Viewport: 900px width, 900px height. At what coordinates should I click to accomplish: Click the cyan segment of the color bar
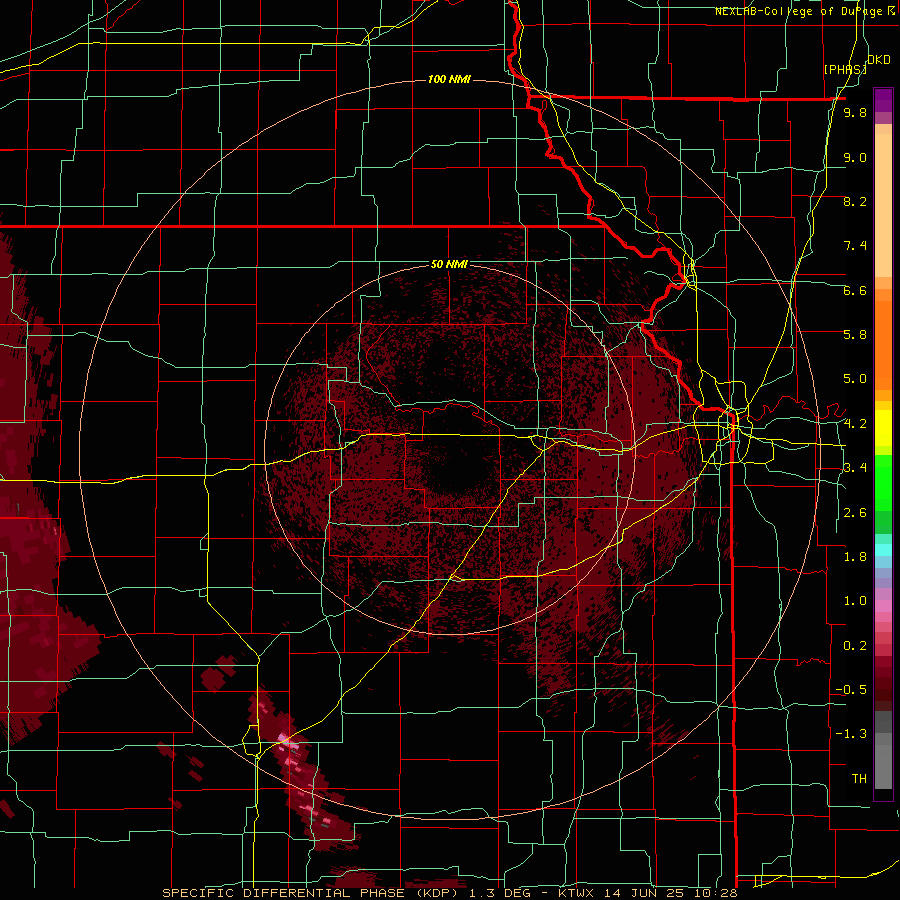pyautogui.click(x=883, y=550)
